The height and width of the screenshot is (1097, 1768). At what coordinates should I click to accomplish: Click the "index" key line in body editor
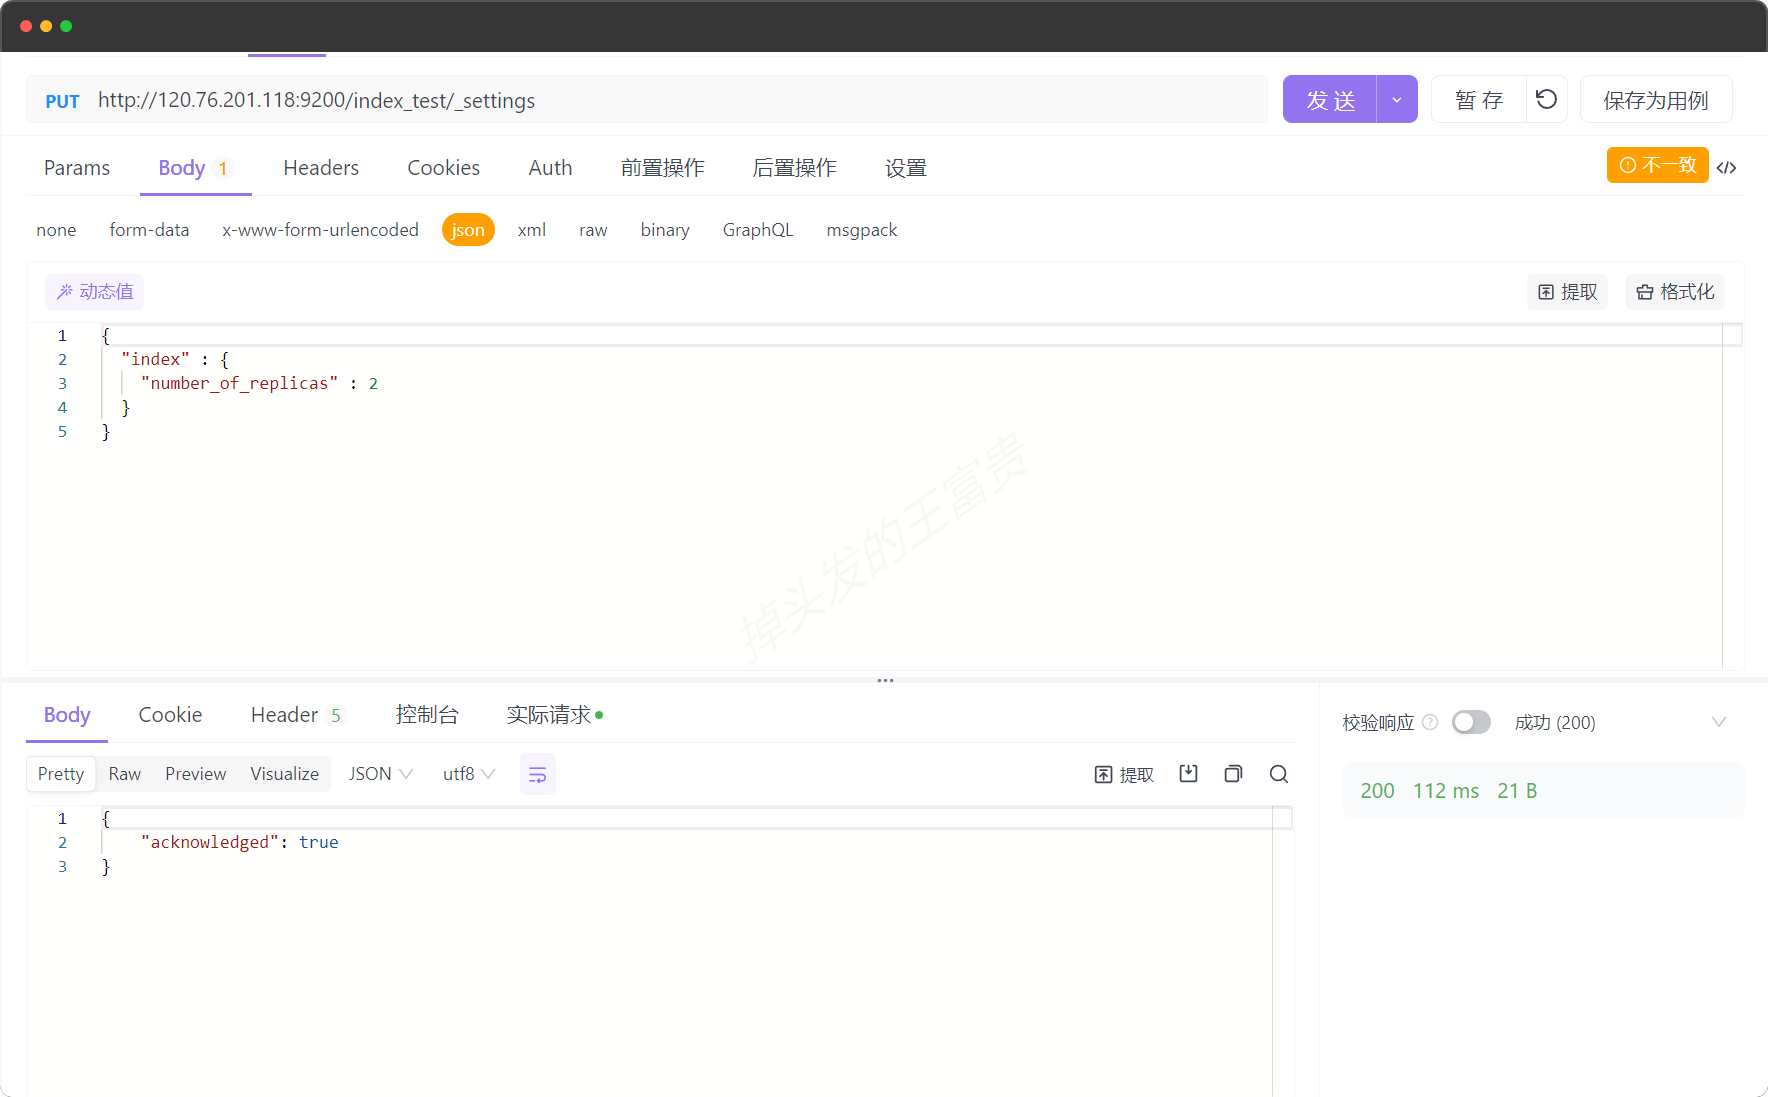(x=175, y=359)
